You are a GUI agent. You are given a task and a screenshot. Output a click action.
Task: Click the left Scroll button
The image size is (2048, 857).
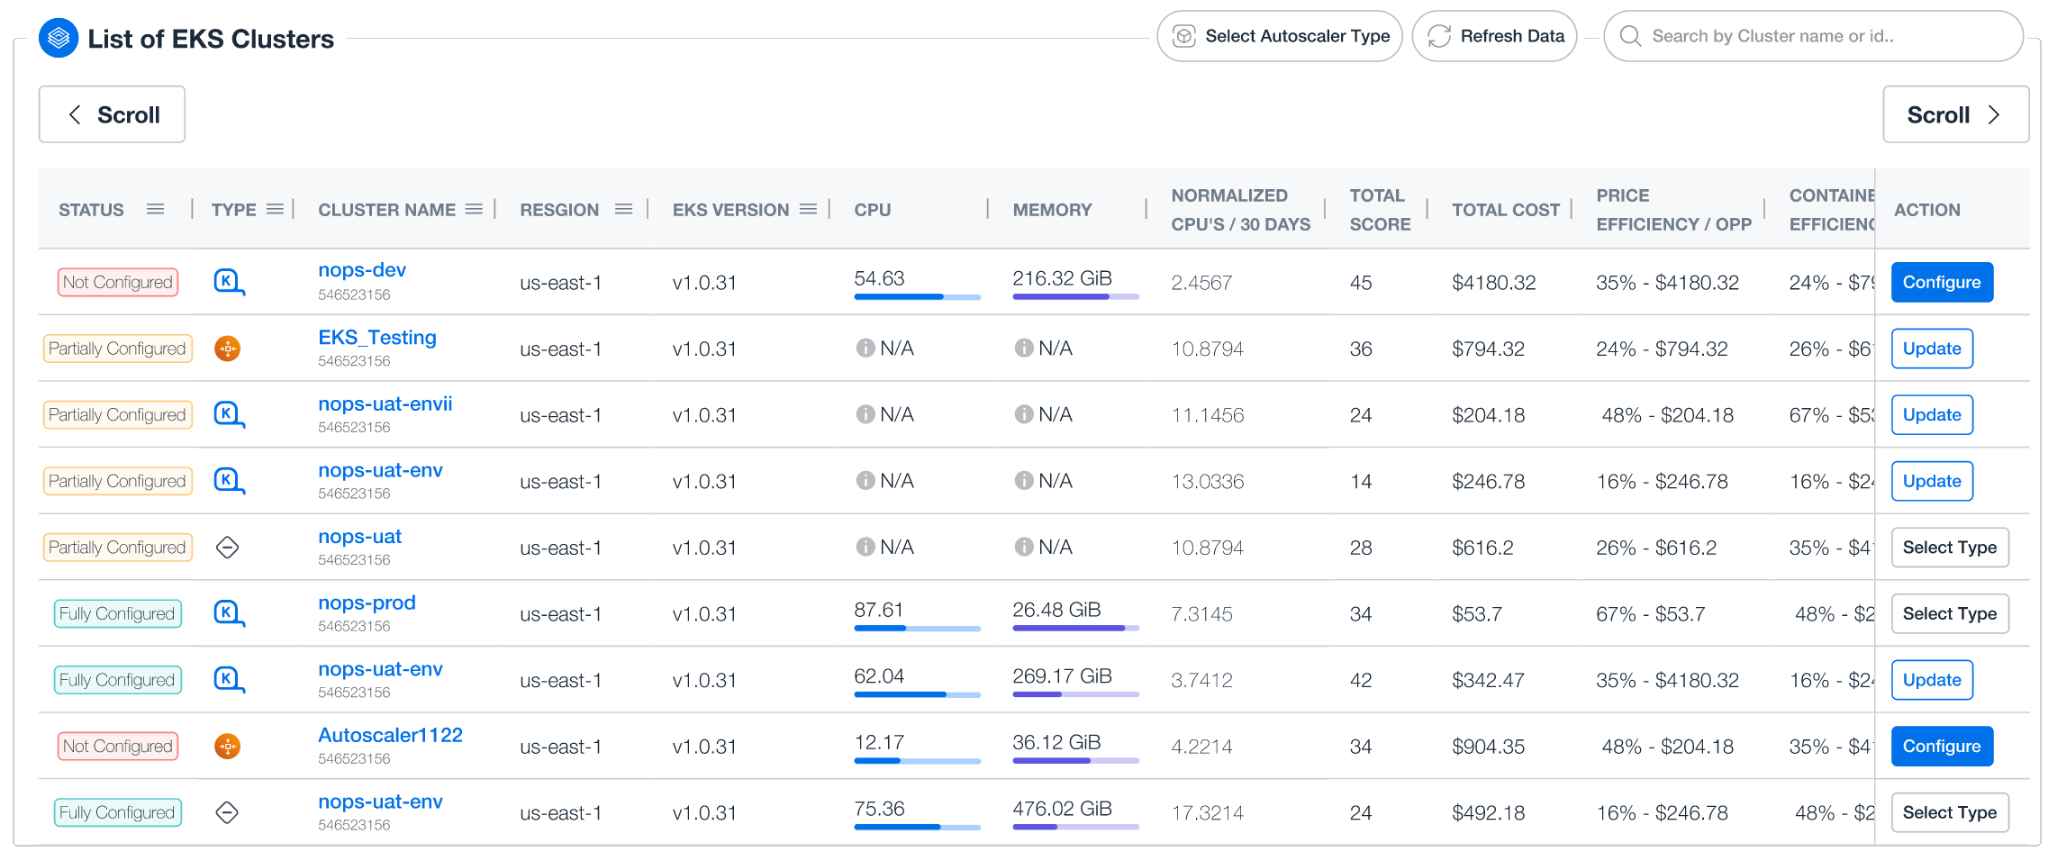[112, 114]
